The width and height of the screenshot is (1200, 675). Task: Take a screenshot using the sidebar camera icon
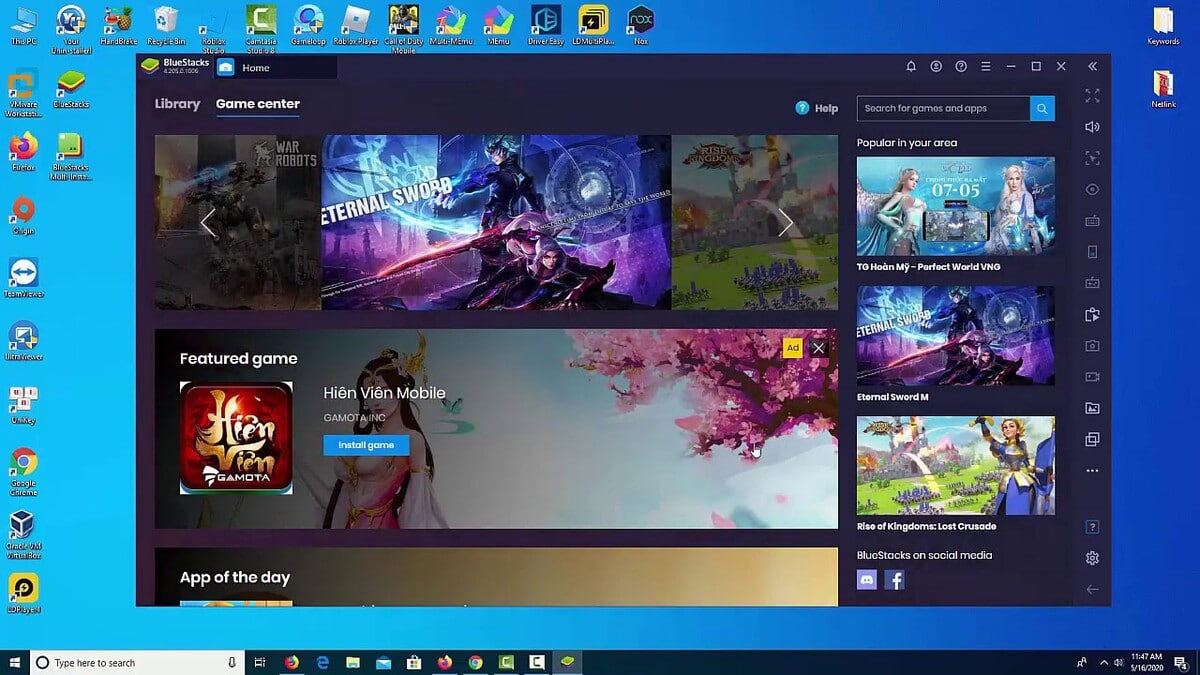tap(1092, 345)
